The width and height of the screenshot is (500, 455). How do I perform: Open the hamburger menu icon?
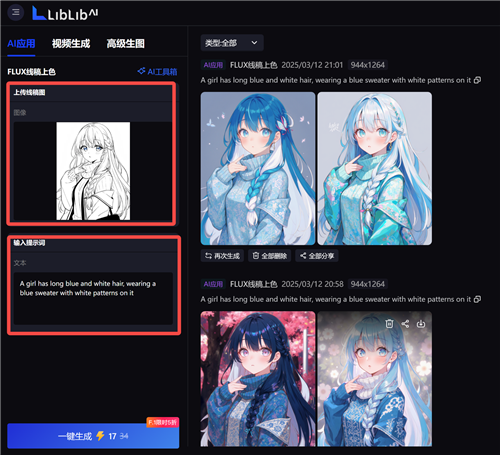(x=16, y=13)
